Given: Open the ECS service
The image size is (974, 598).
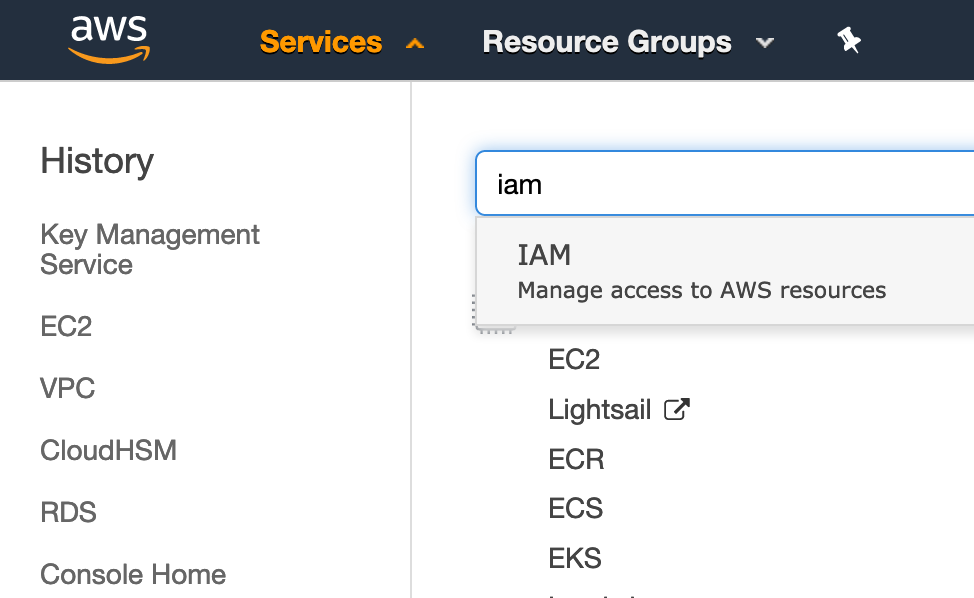Looking at the screenshot, I should [x=575, y=508].
